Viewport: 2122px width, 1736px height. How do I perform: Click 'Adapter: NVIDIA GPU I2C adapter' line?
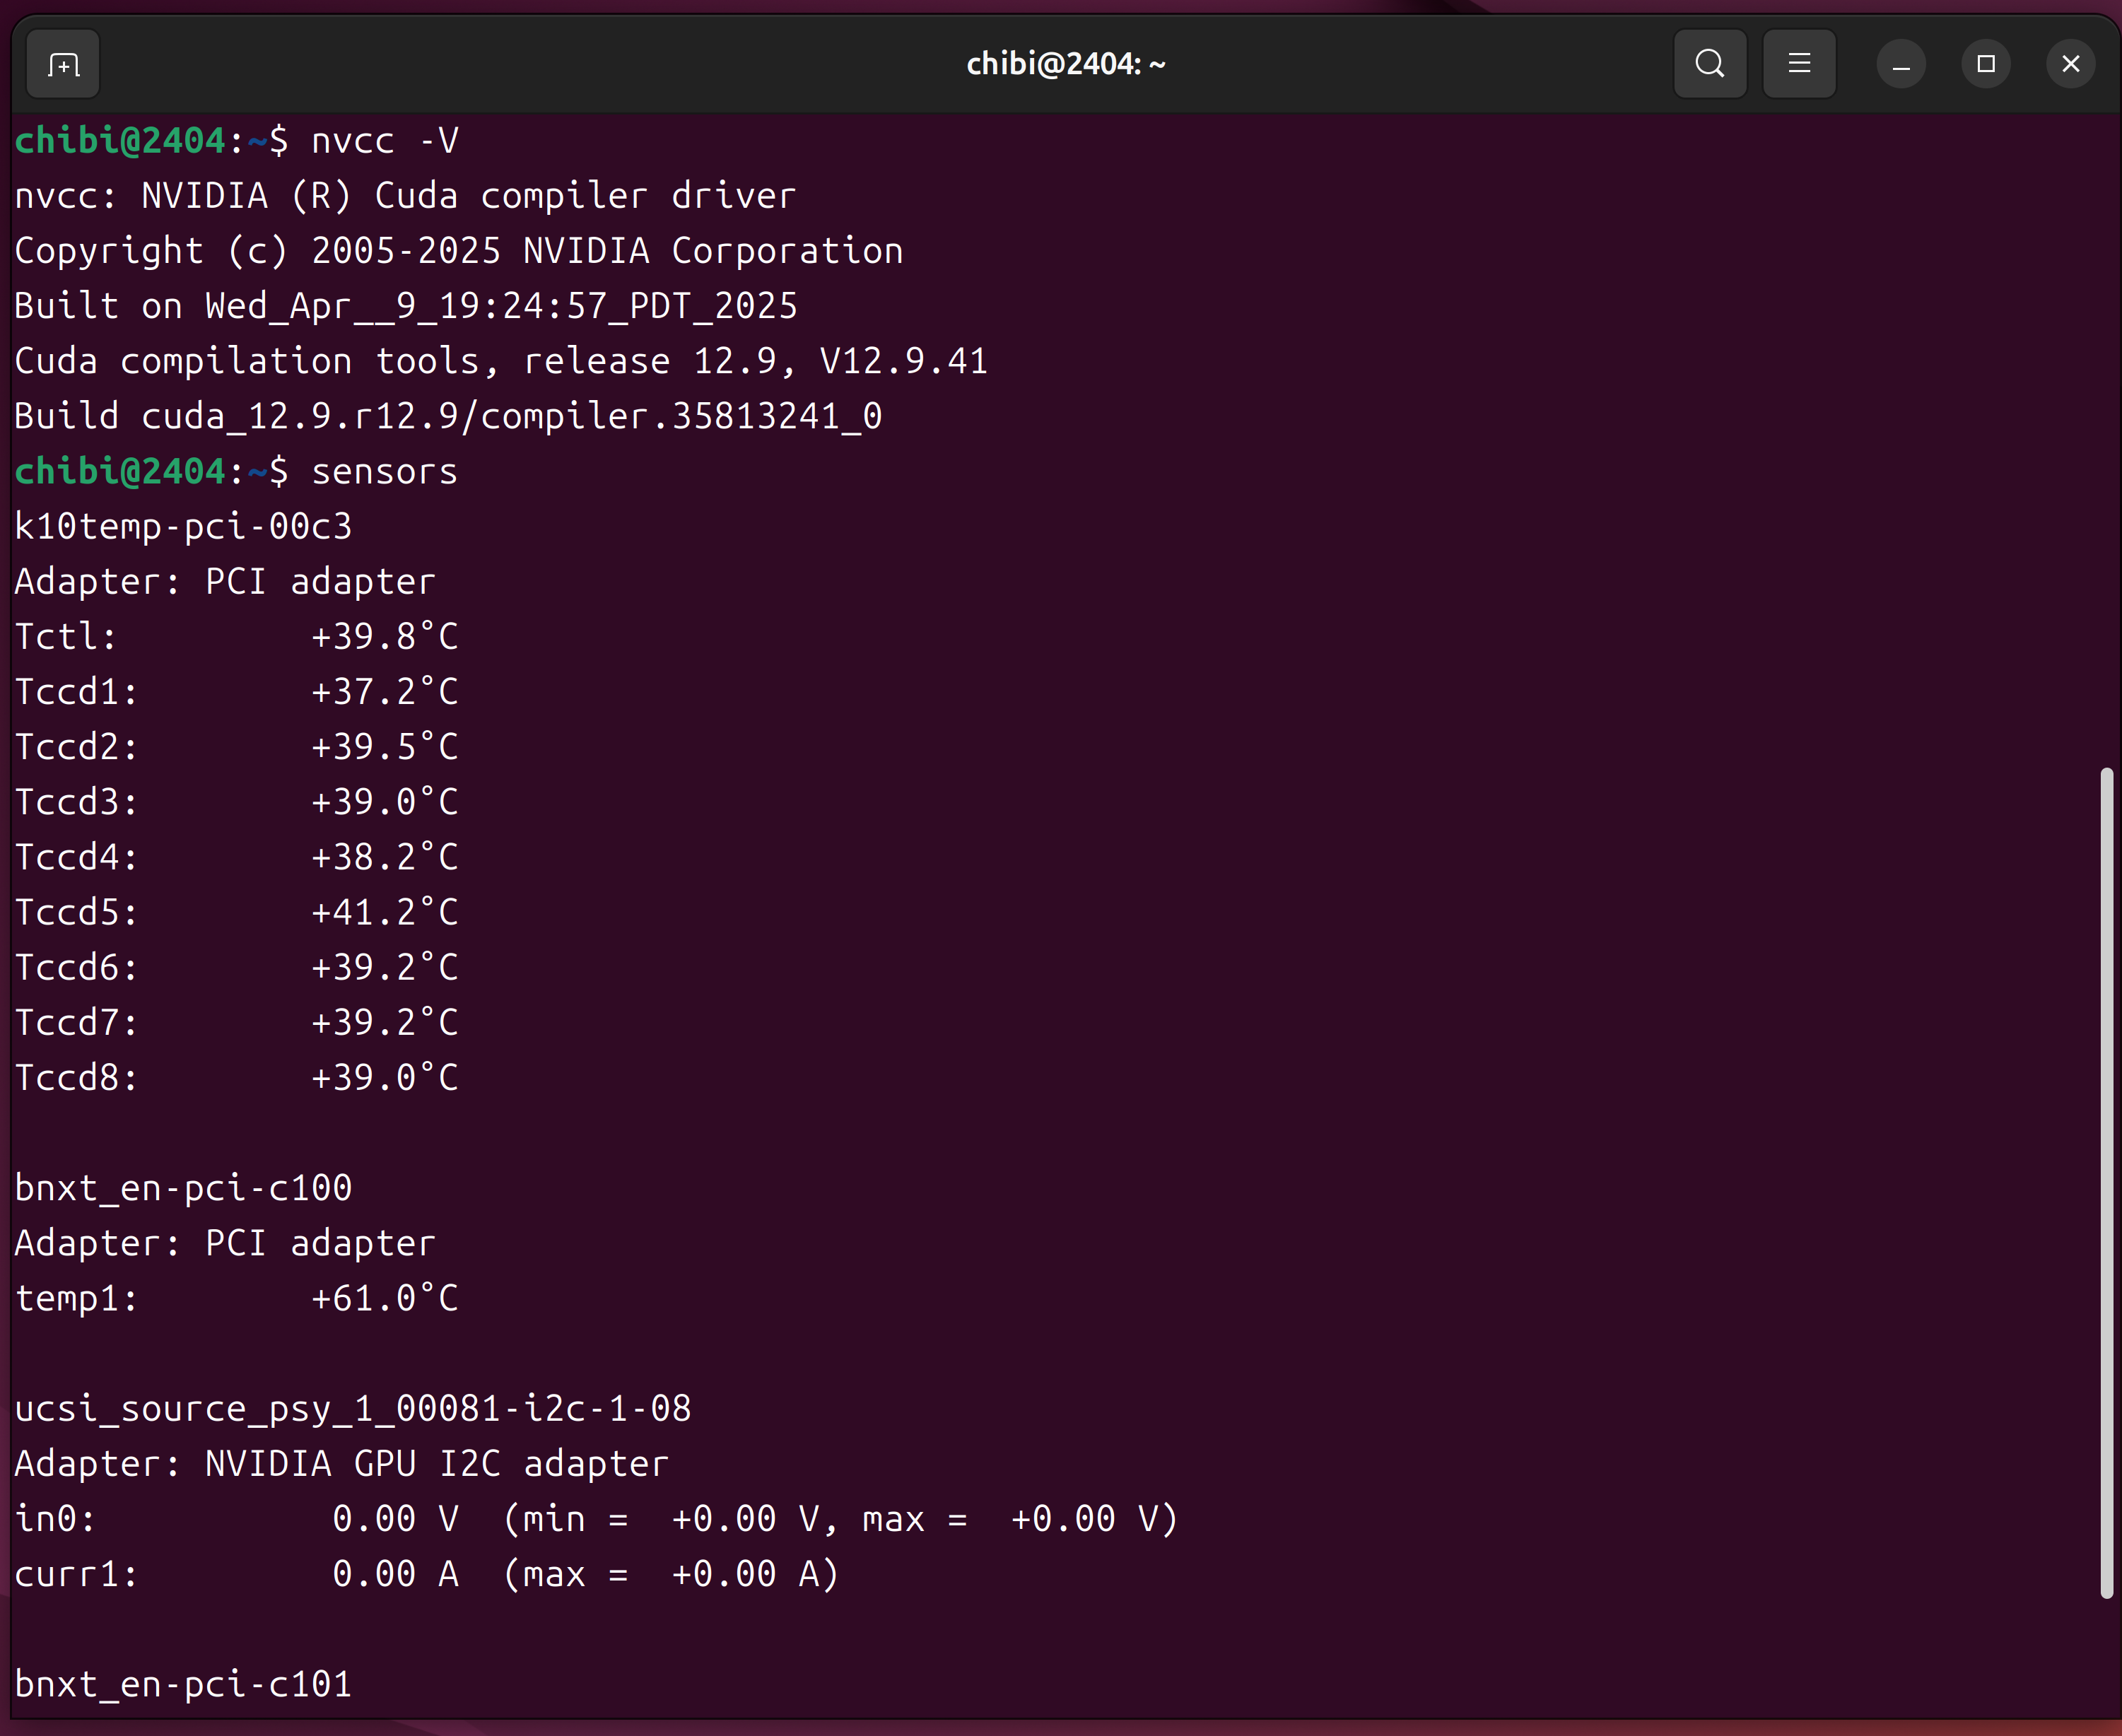(x=341, y=1464)
